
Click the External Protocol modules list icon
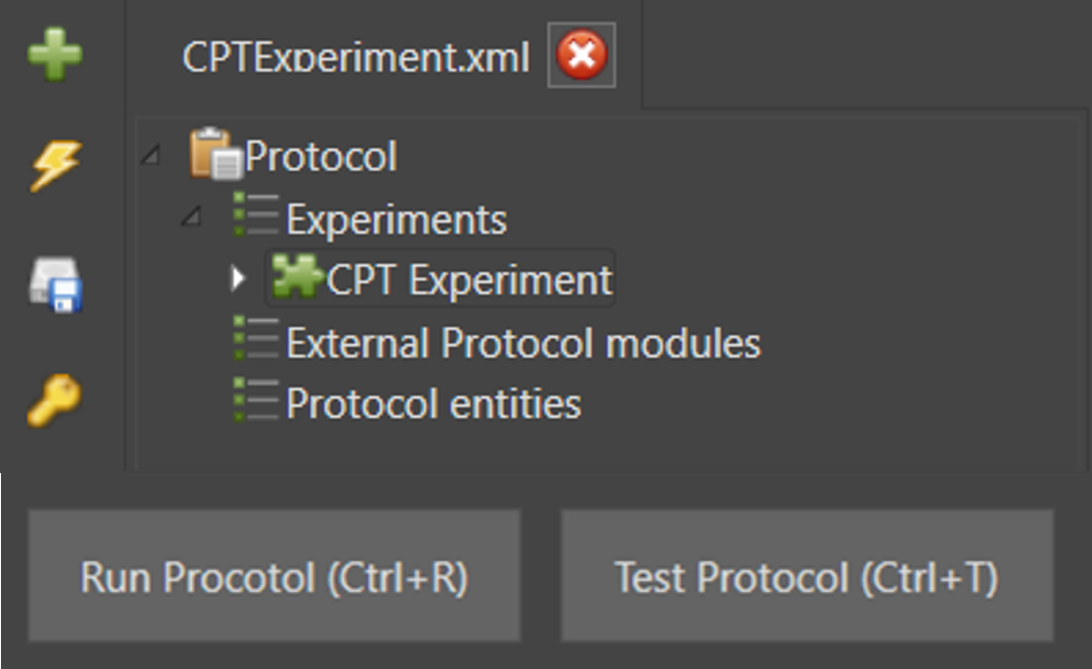coord(256,340)
